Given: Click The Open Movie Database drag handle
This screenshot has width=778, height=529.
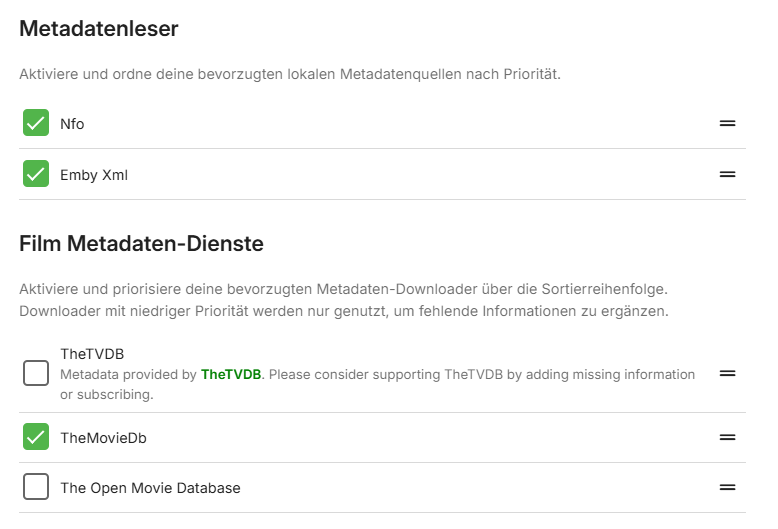Looking at the screenshot, I should tap(728, 487).
